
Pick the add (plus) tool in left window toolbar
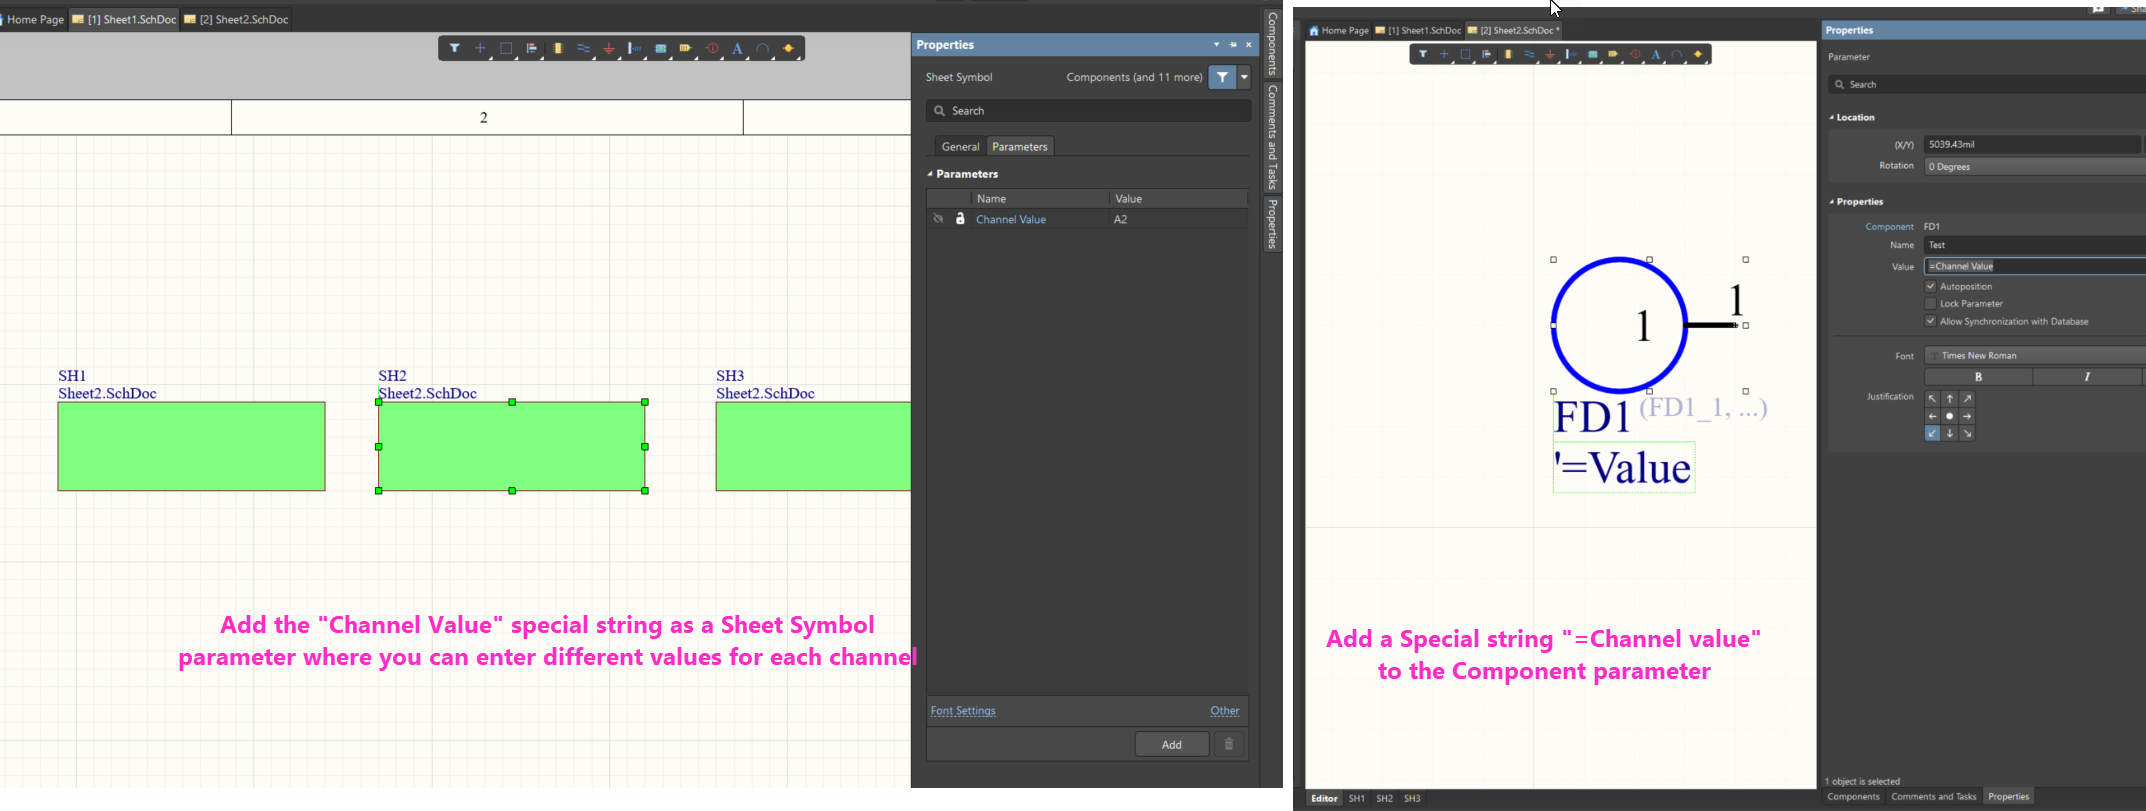pyautogui.click(x=481, y=48)
